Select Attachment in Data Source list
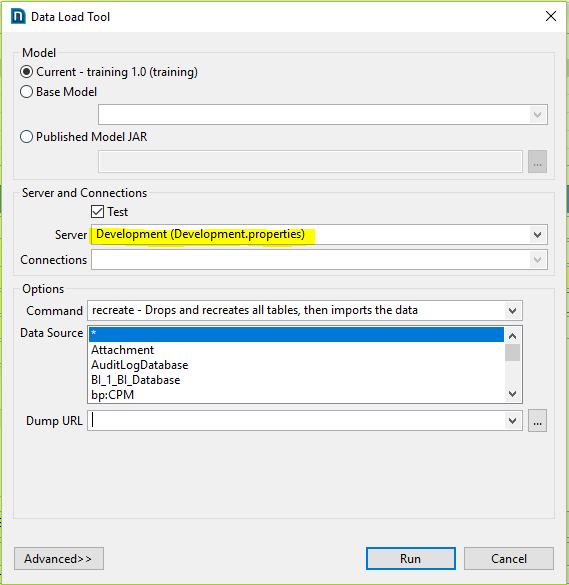The height and width of the screenshot is (585, 569). [296, 350]
